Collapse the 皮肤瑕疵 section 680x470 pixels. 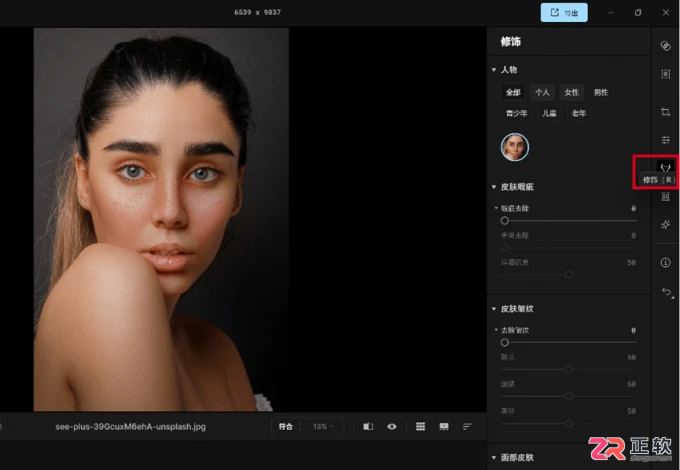pyautogui.click(x=494, y=187)
